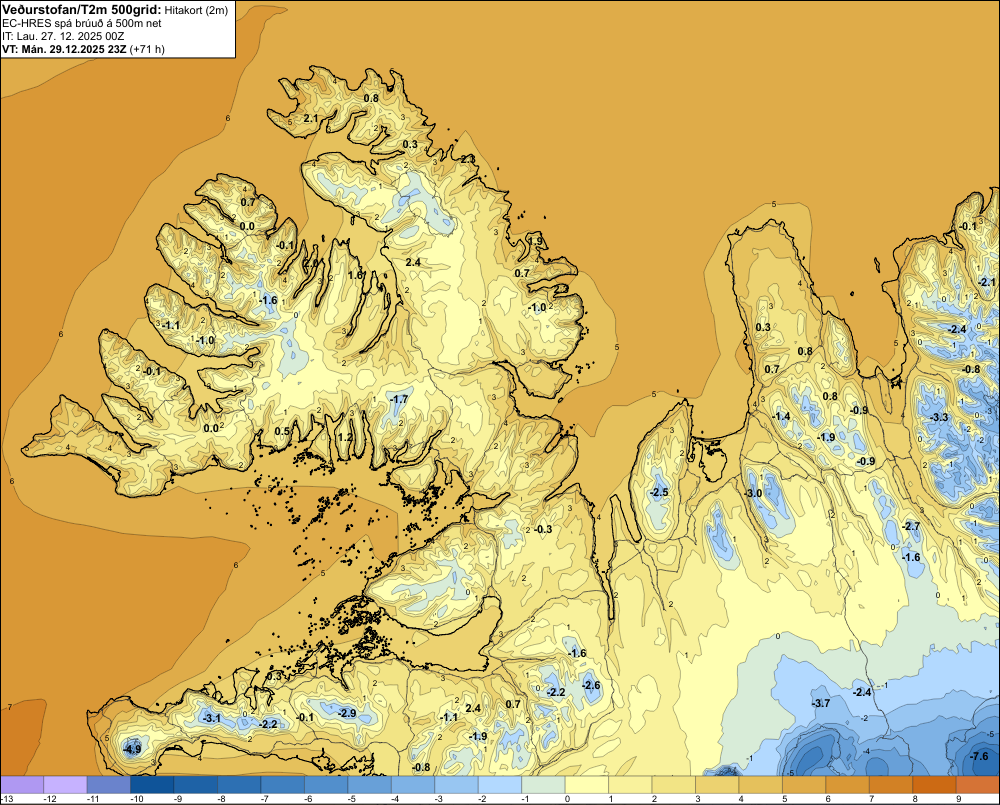
Task: Click the -1.4 temperature value on the map
Action: pos(781,417)
